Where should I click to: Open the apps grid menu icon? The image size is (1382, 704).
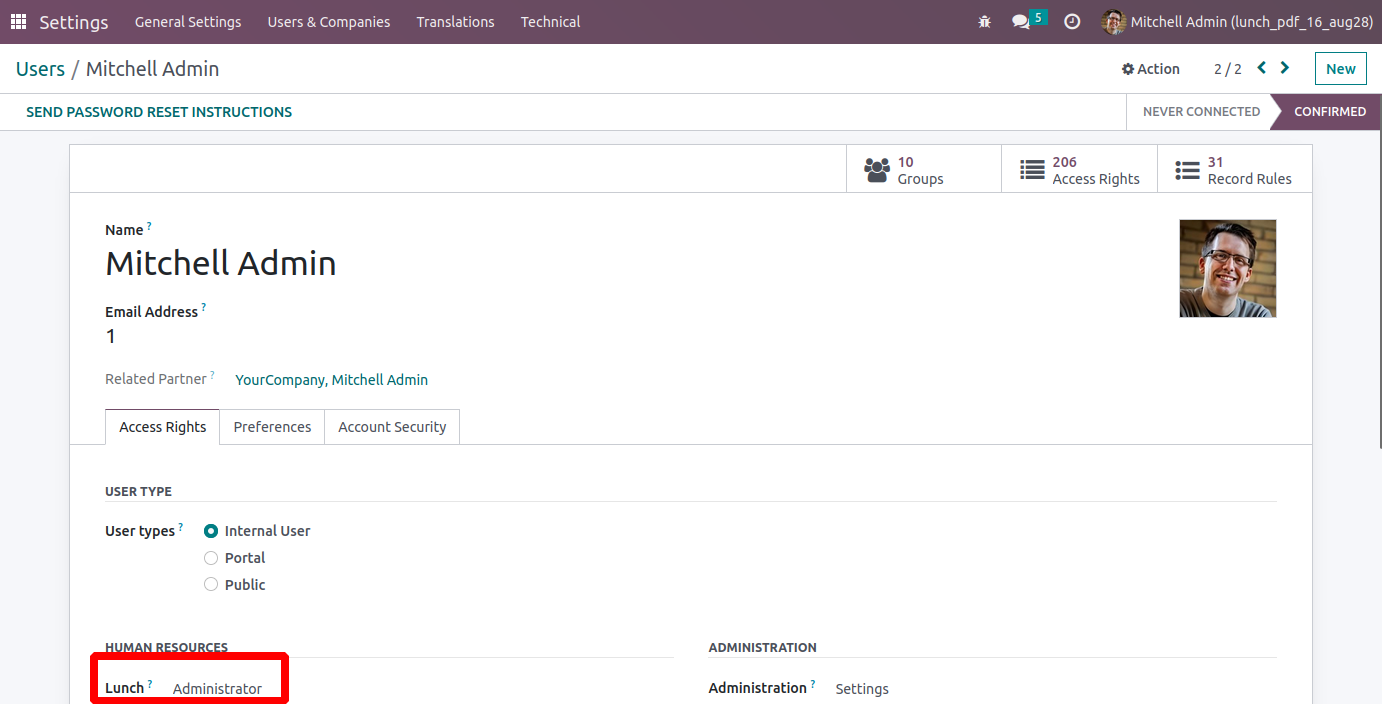pyautogui.click(x=18, y=22)
